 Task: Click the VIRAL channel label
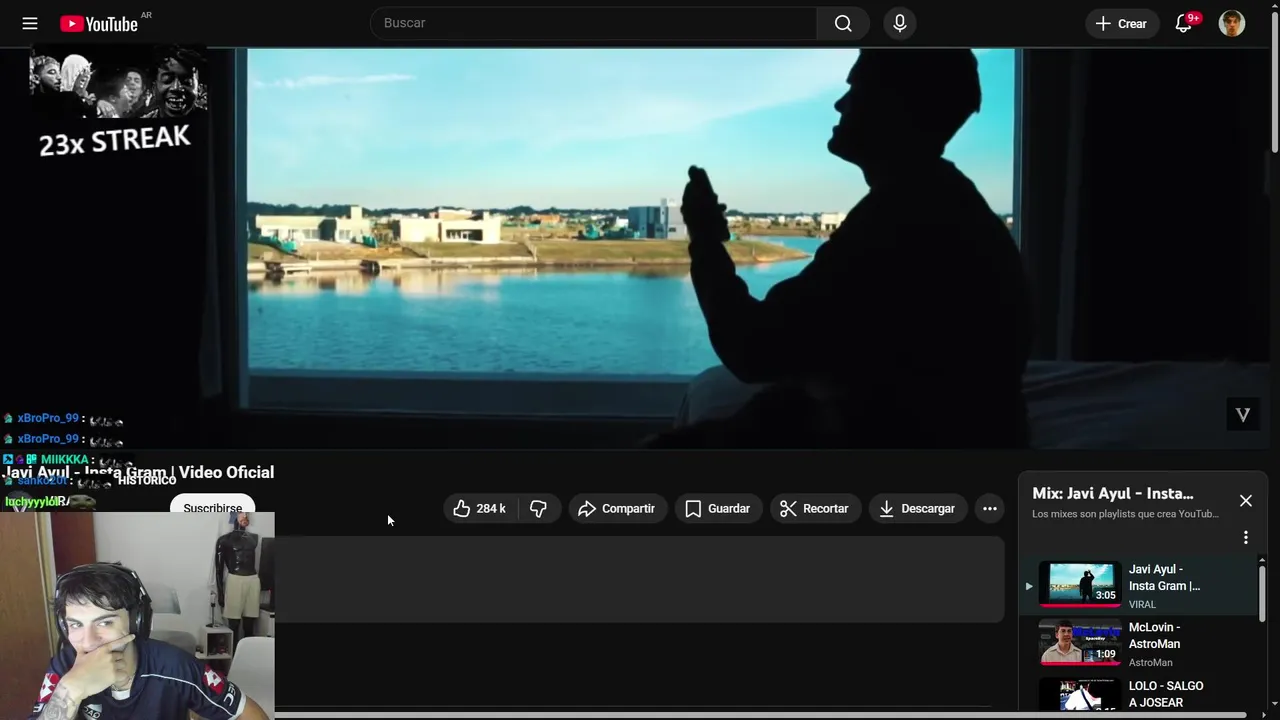pyautogui.click(x=1142, y=604)
